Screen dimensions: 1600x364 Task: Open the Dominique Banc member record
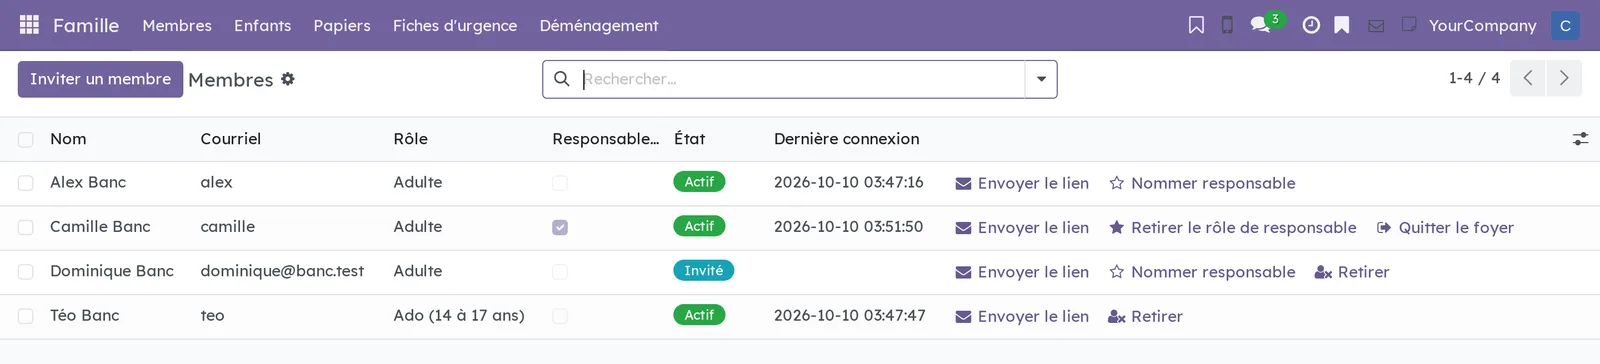click(x=112, y=271)
